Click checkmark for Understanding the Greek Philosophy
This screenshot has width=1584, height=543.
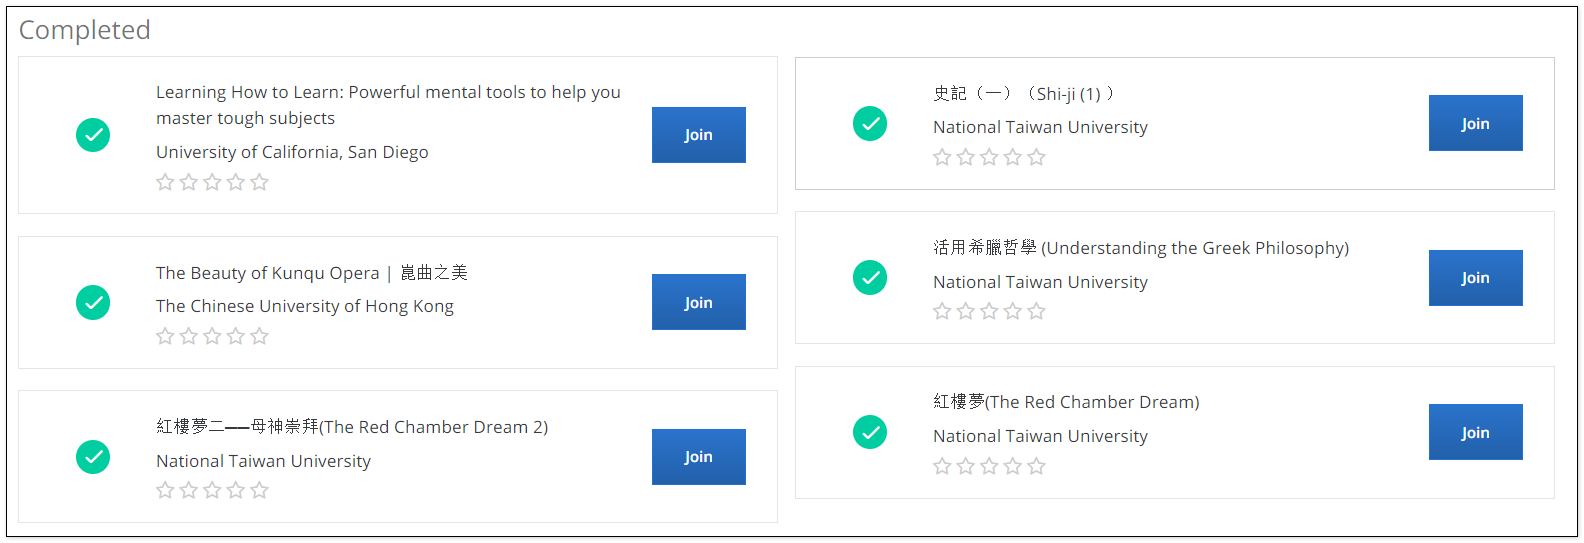(x=870, y=278)
